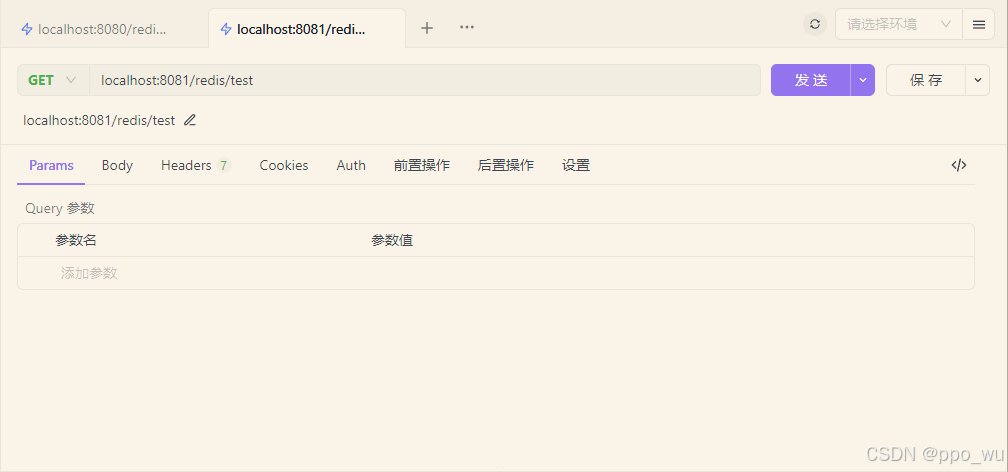Open the 前置操作 tab
This screenshot has width=1008, height=472.
(x=422, y=165)
